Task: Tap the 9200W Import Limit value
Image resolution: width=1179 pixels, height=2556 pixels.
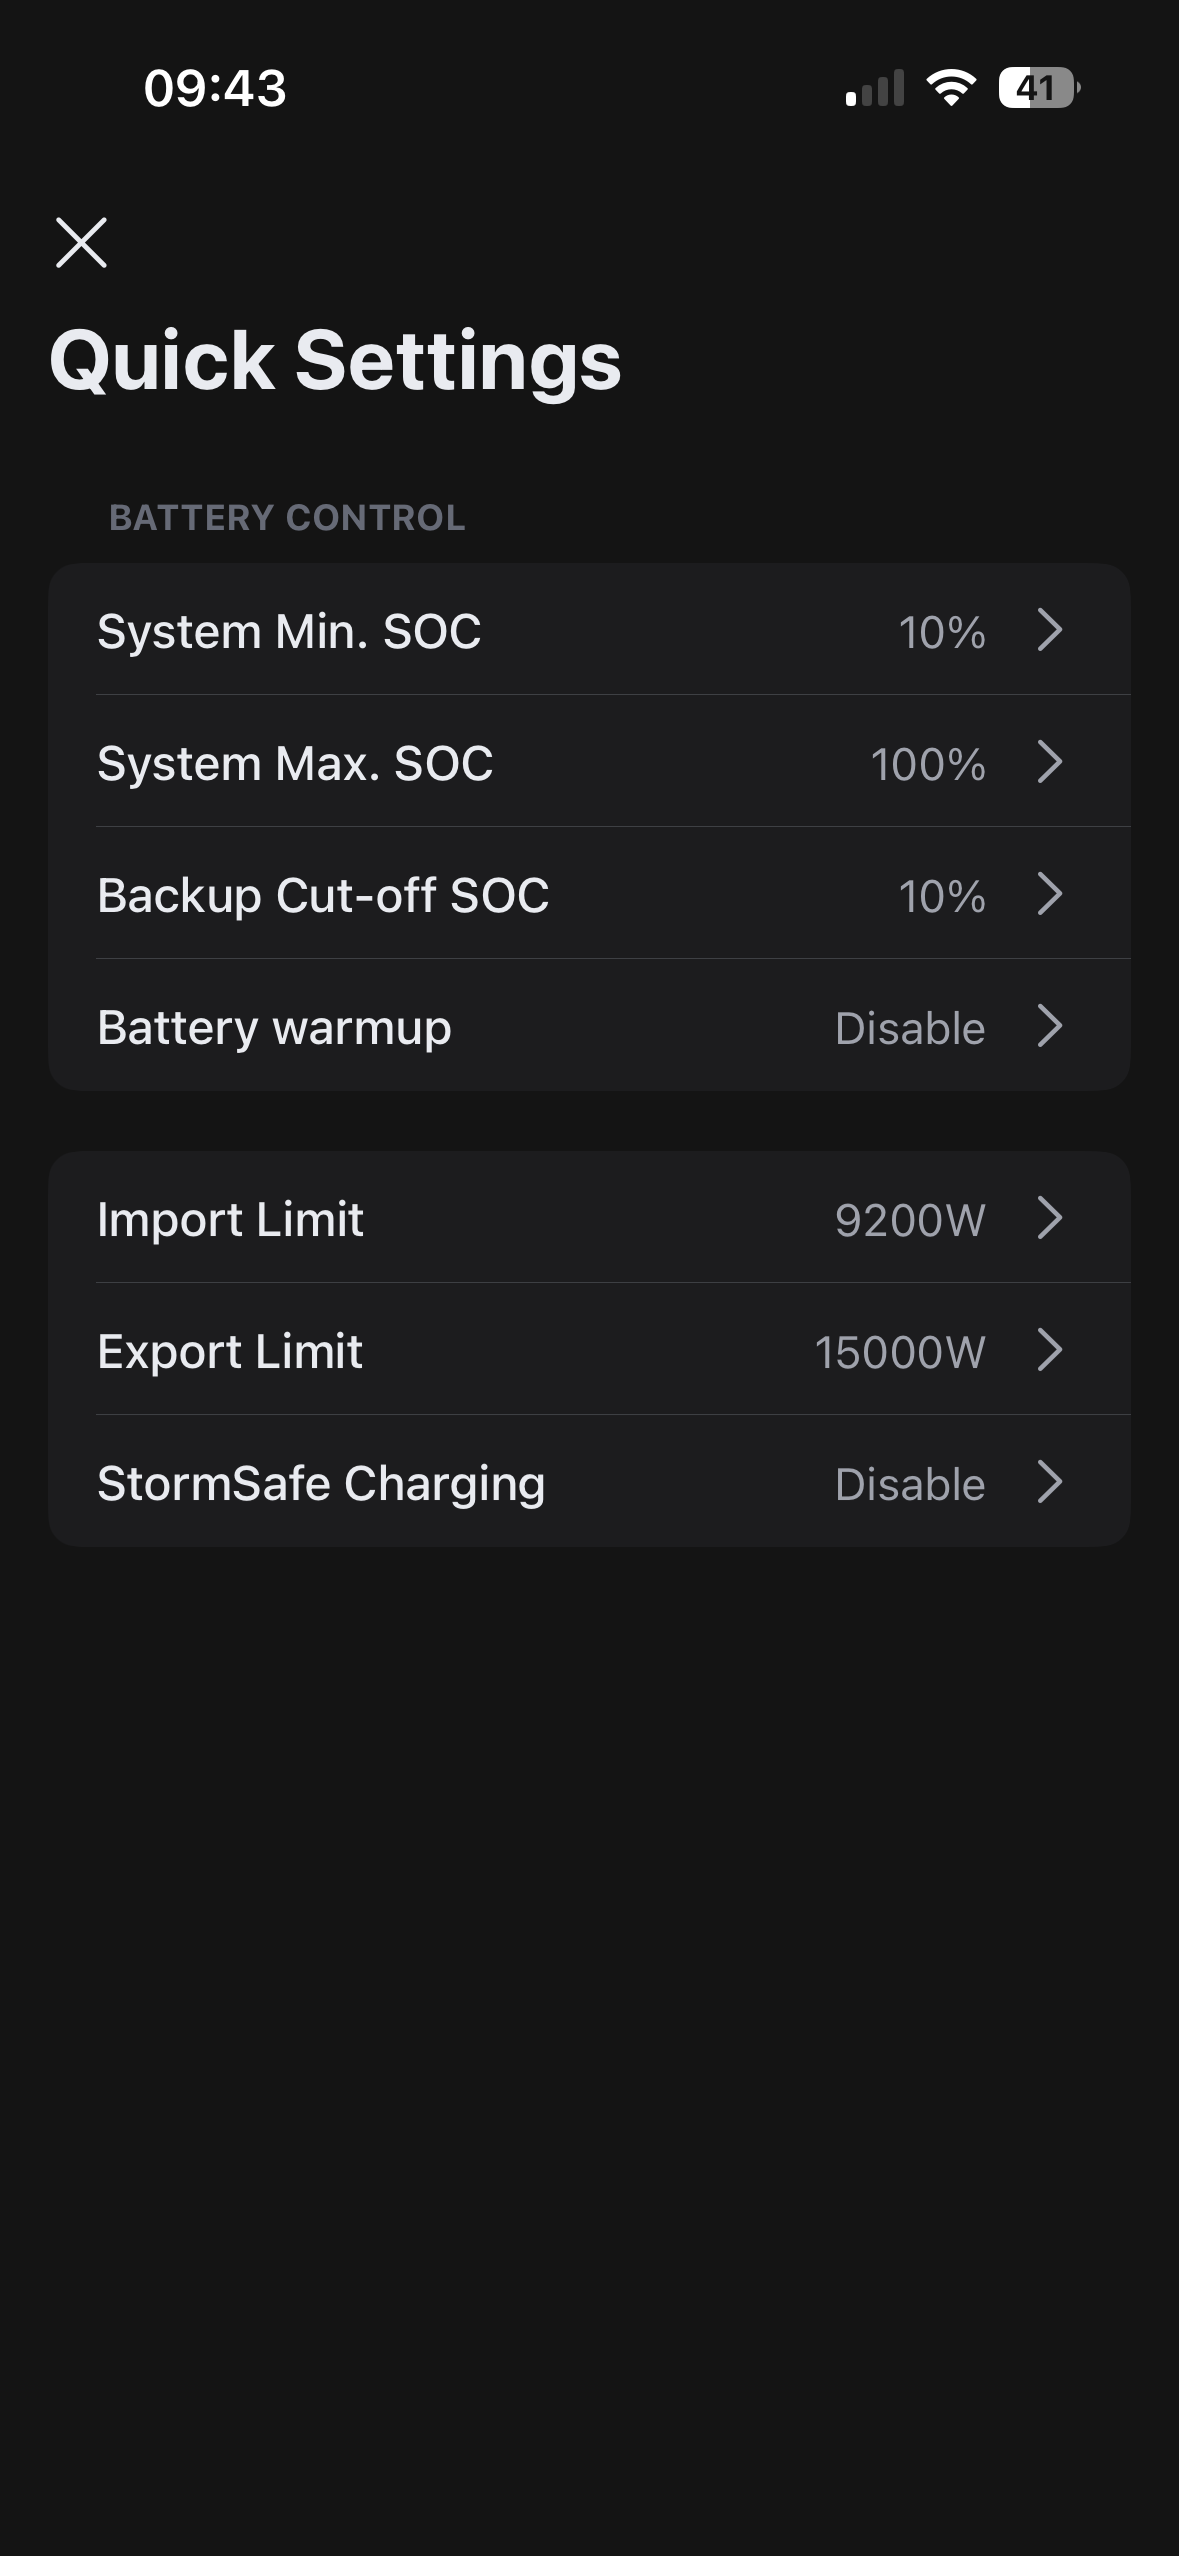Action: (910, 1220)
